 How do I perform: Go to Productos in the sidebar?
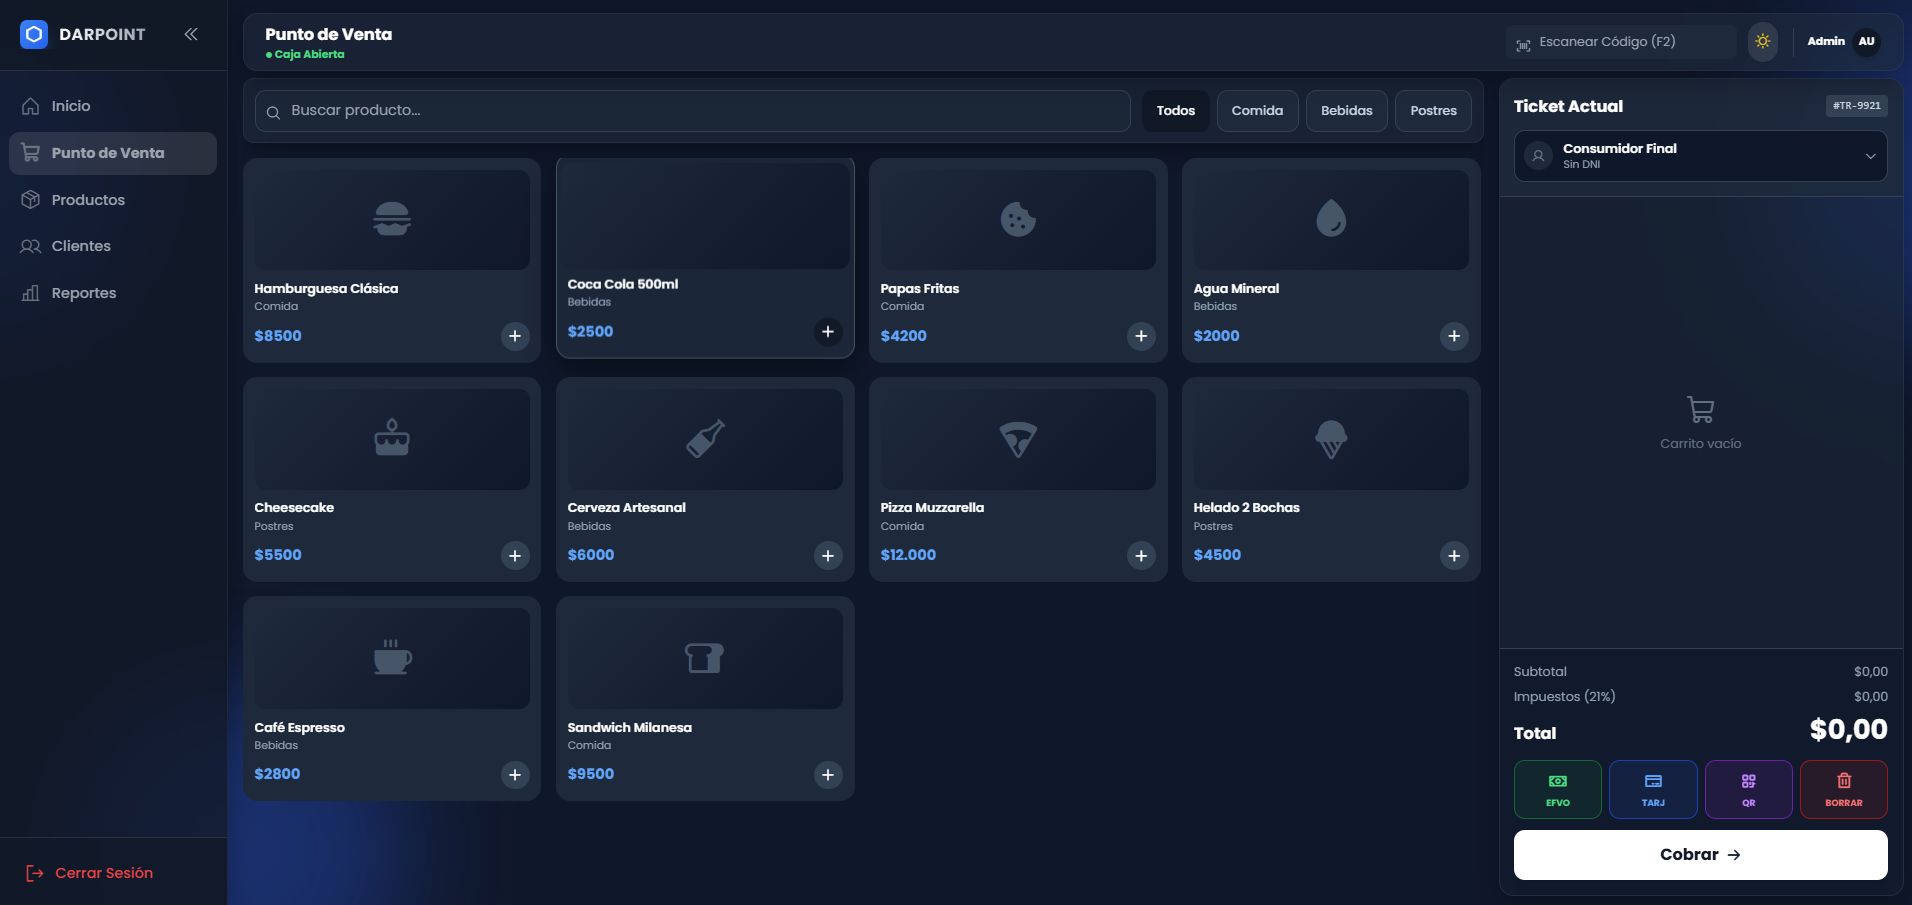(88, 200)
